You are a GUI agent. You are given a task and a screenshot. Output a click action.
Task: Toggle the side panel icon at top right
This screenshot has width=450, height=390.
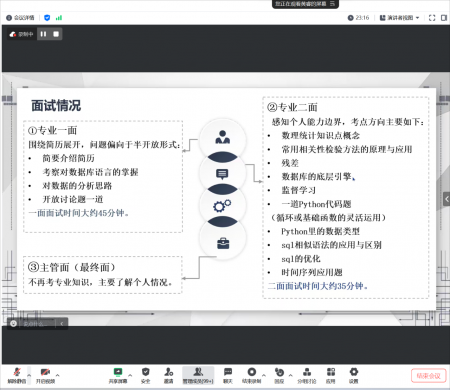coord(444,18)
